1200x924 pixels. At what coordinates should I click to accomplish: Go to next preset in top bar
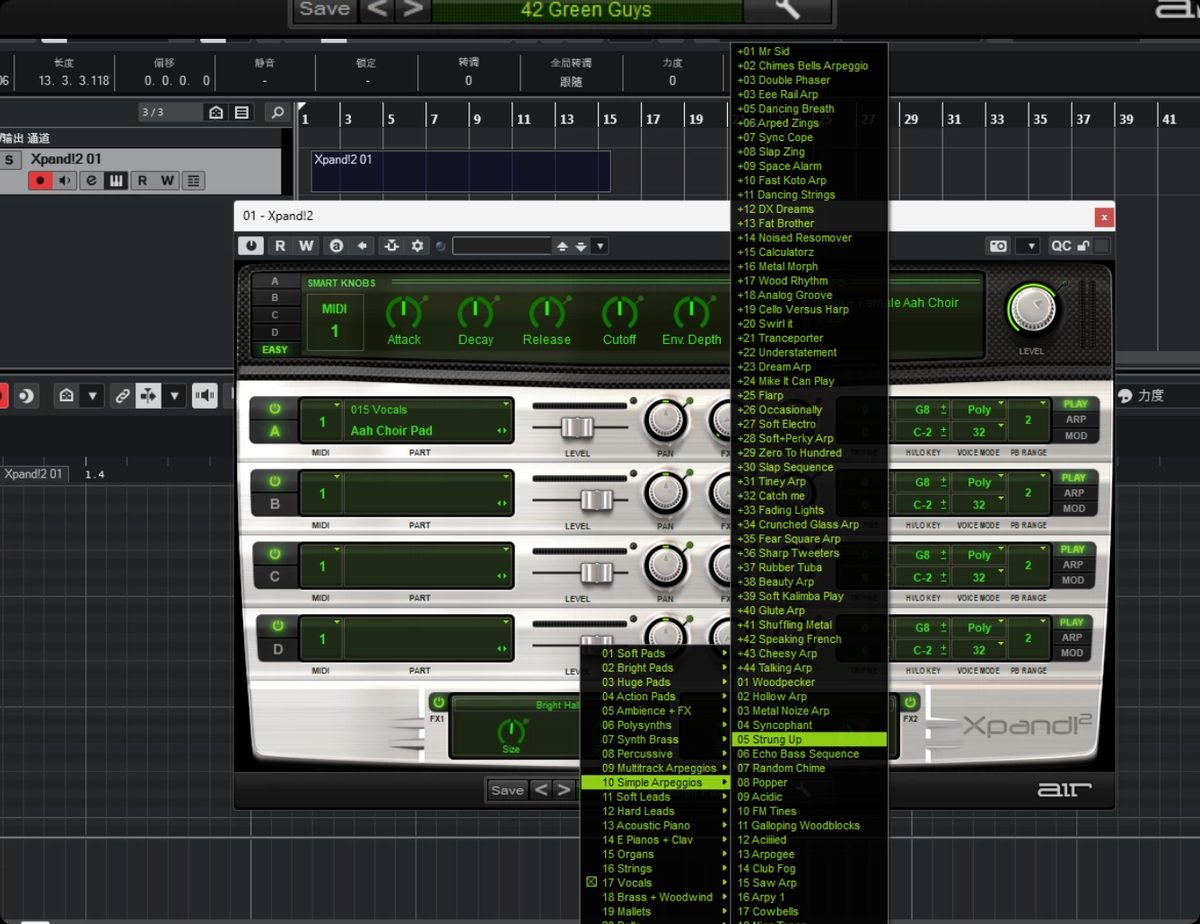(x=411, y=9)
